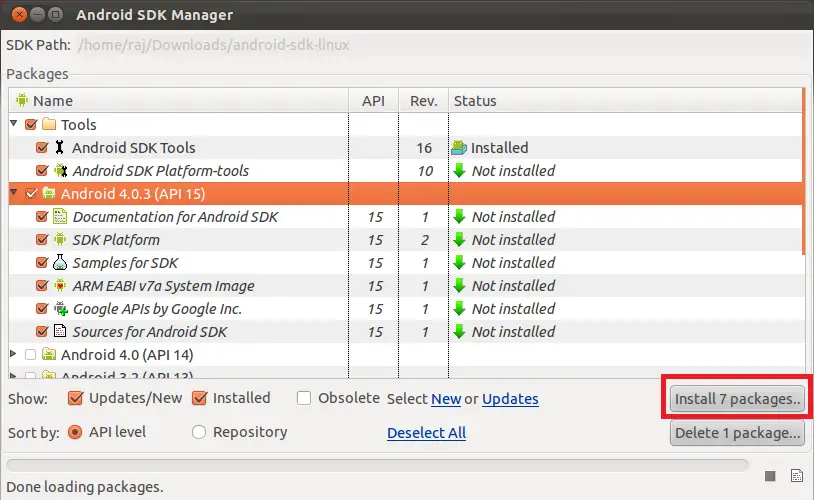Disable the Updates/New filter checkbox
Screen dimensions: 814x500
(75, 398)
